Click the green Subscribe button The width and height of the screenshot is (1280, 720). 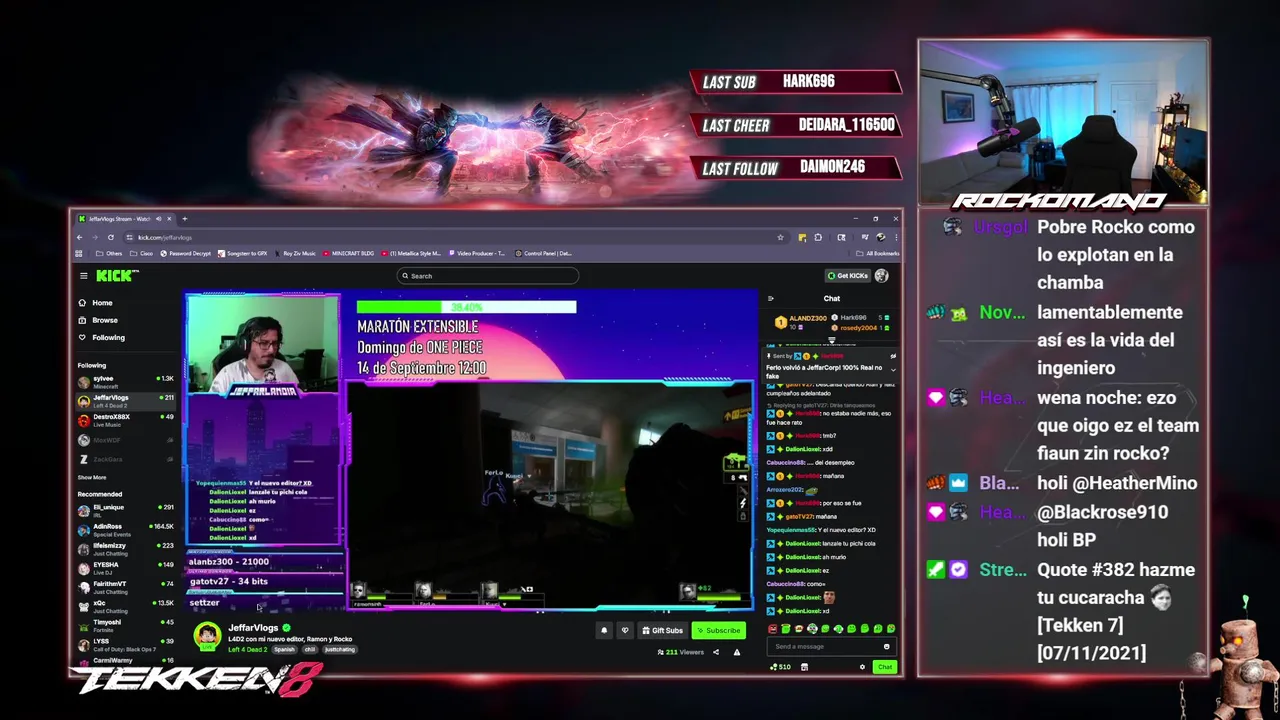click(x=718, y=630)
